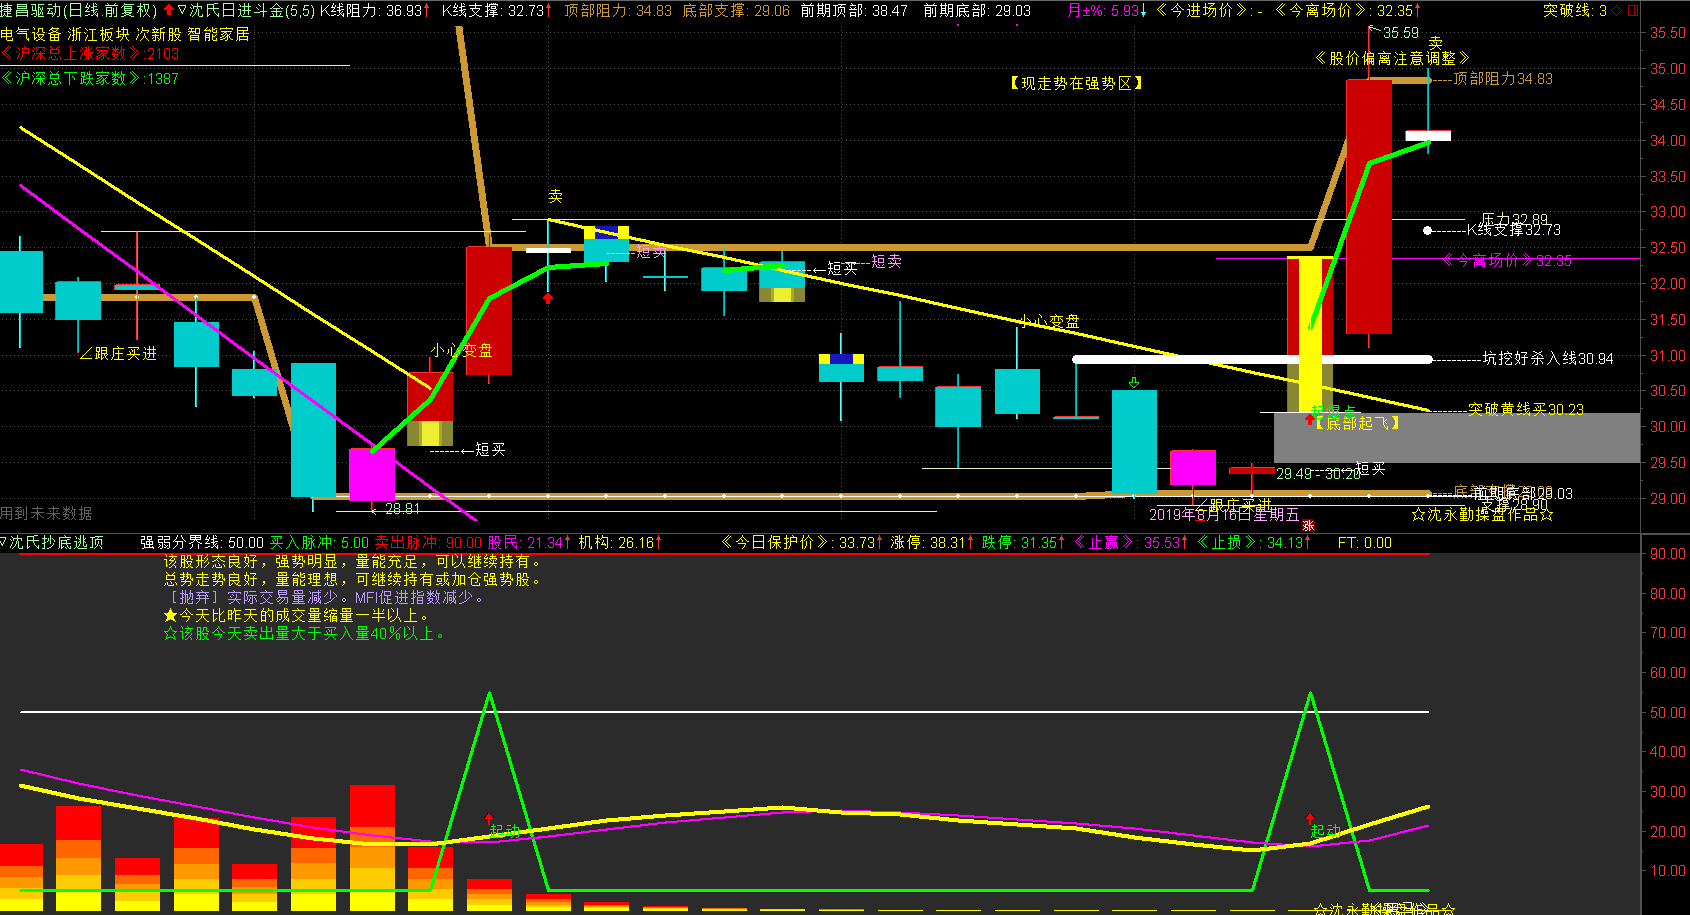The width and height of the screenshot is (1690, 915).
Task: Click the FT: 0.00 value
Action: [x=1365, y=542]
